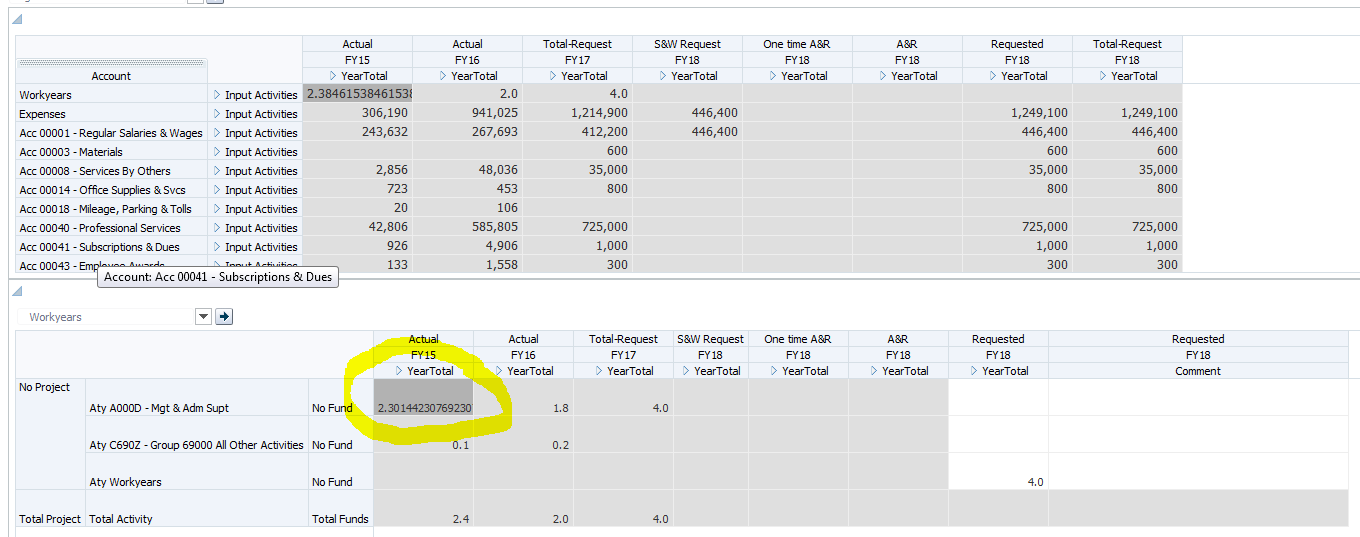This screenshot has height=537, width=1360.
Task: Open the Workyears dropdown arrow
Action: (x=204, y=317)
